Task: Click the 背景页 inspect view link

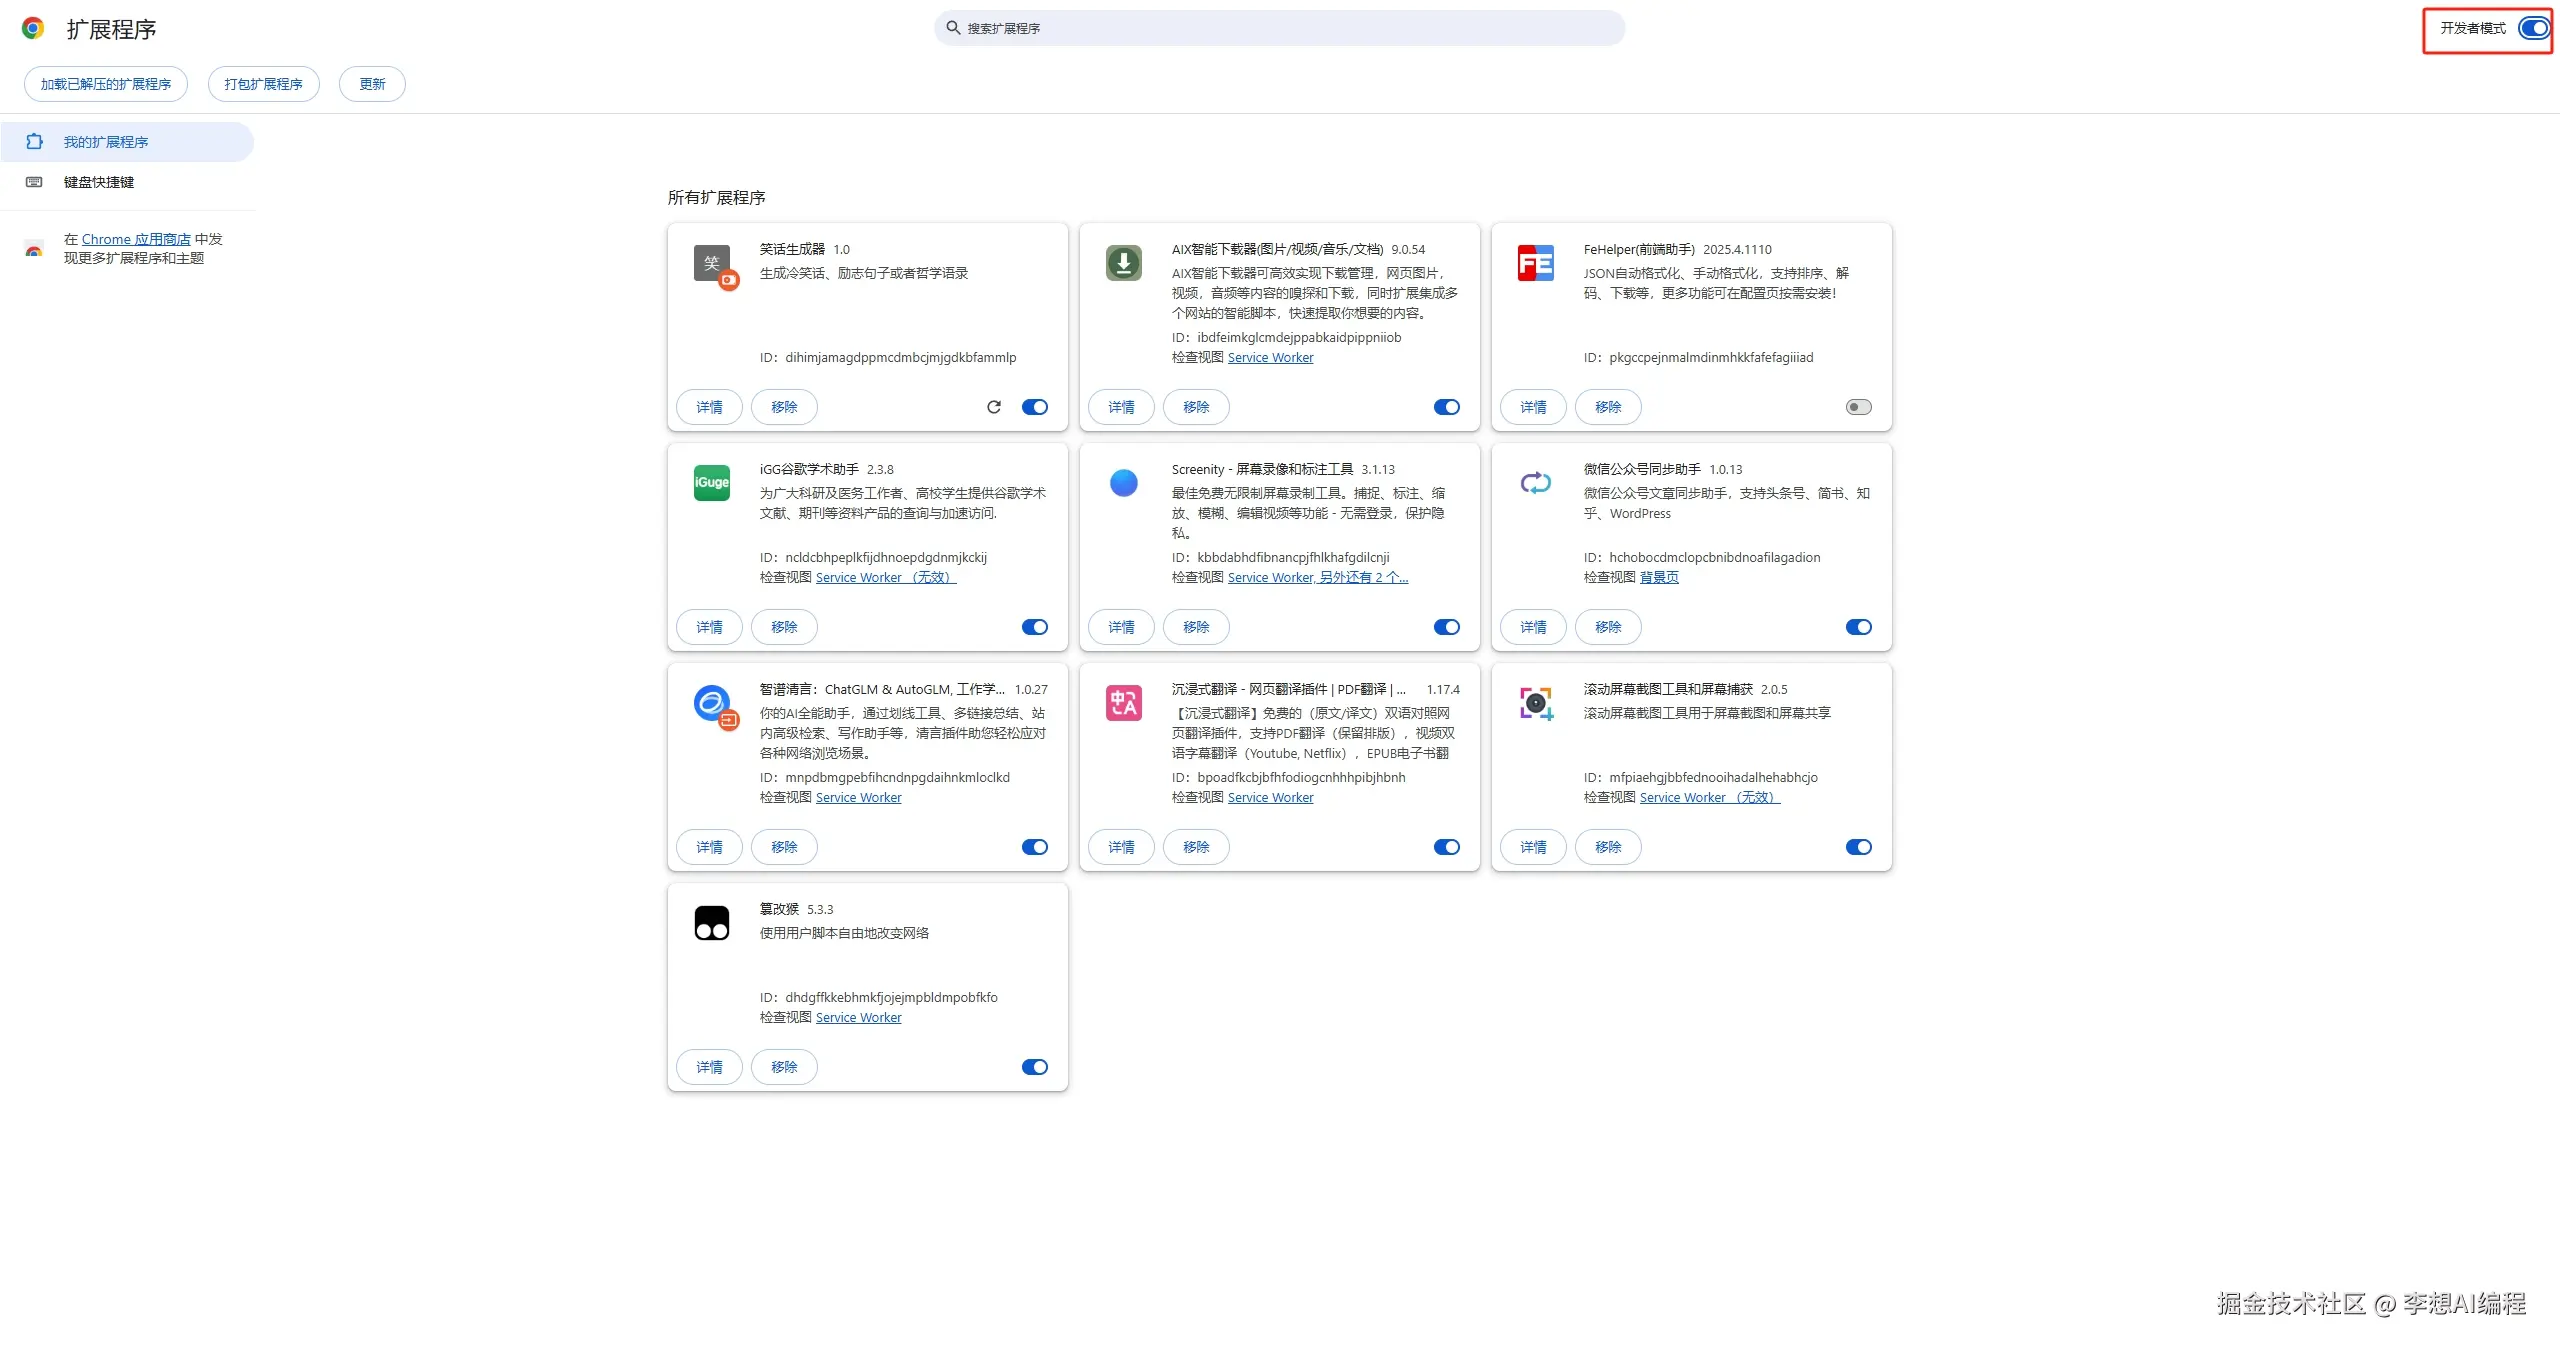Action: click(x=1659, y=577)
